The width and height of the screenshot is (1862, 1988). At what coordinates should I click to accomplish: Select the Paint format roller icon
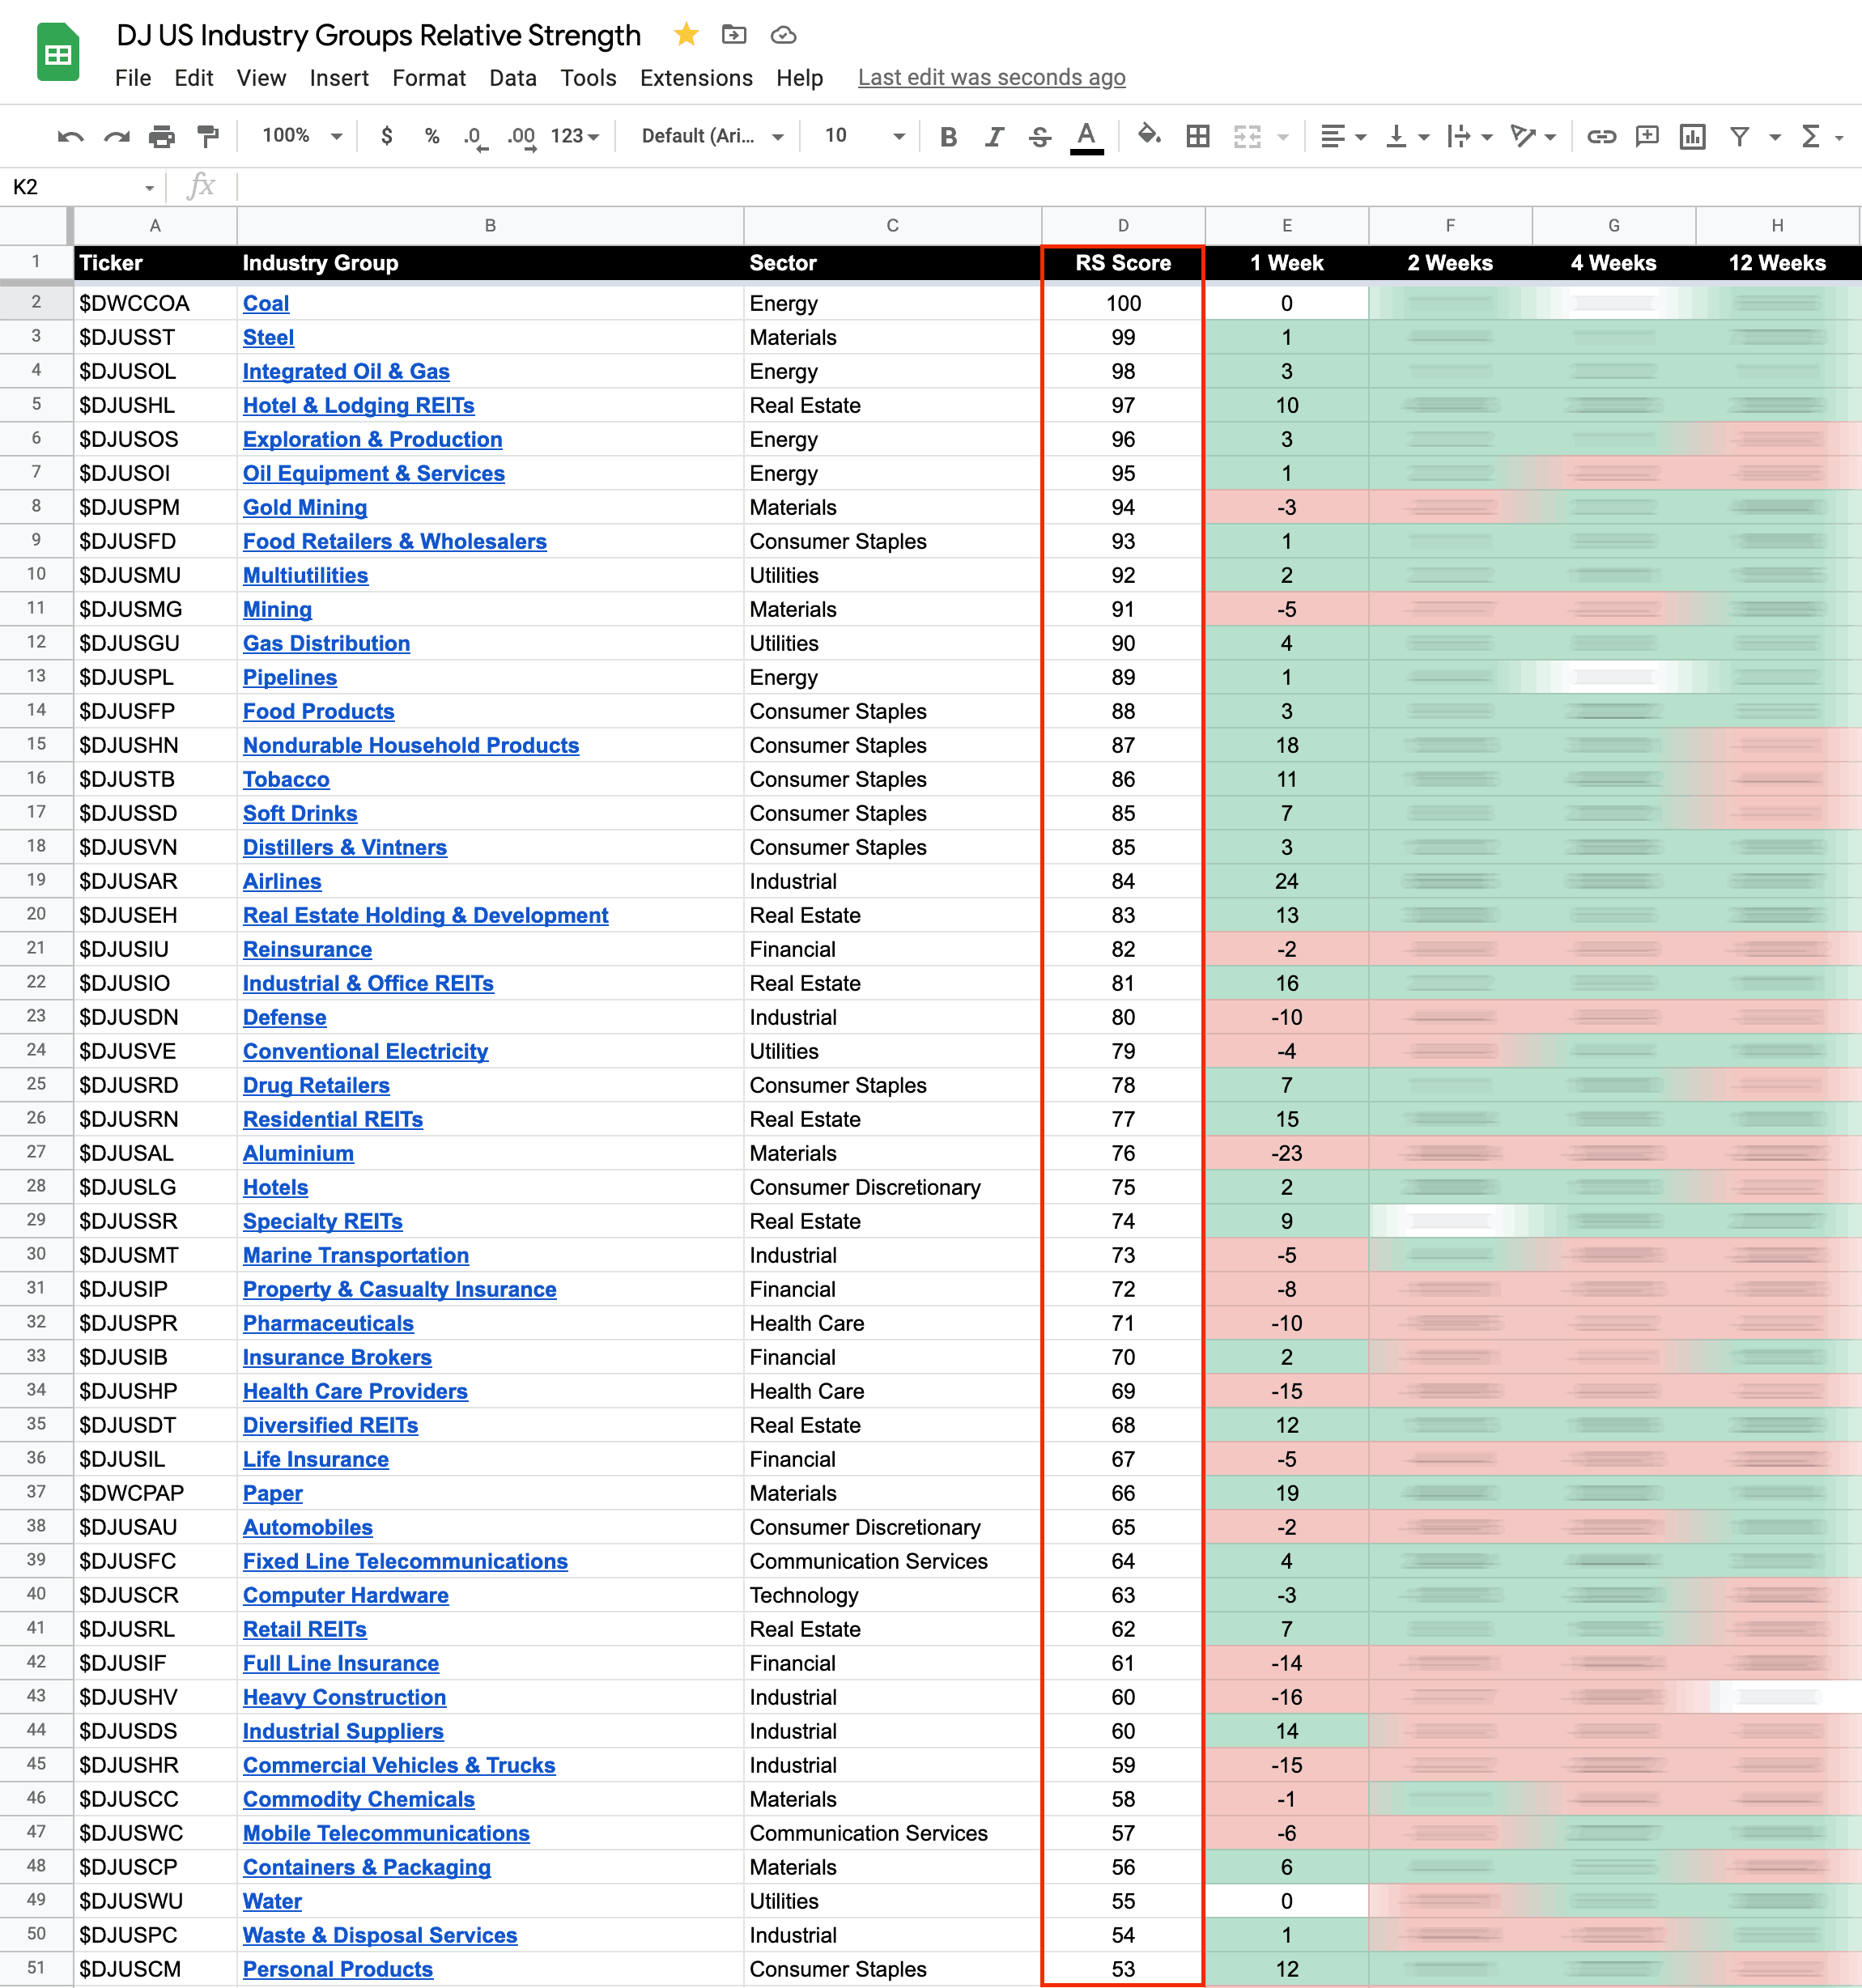coord(208,136)
